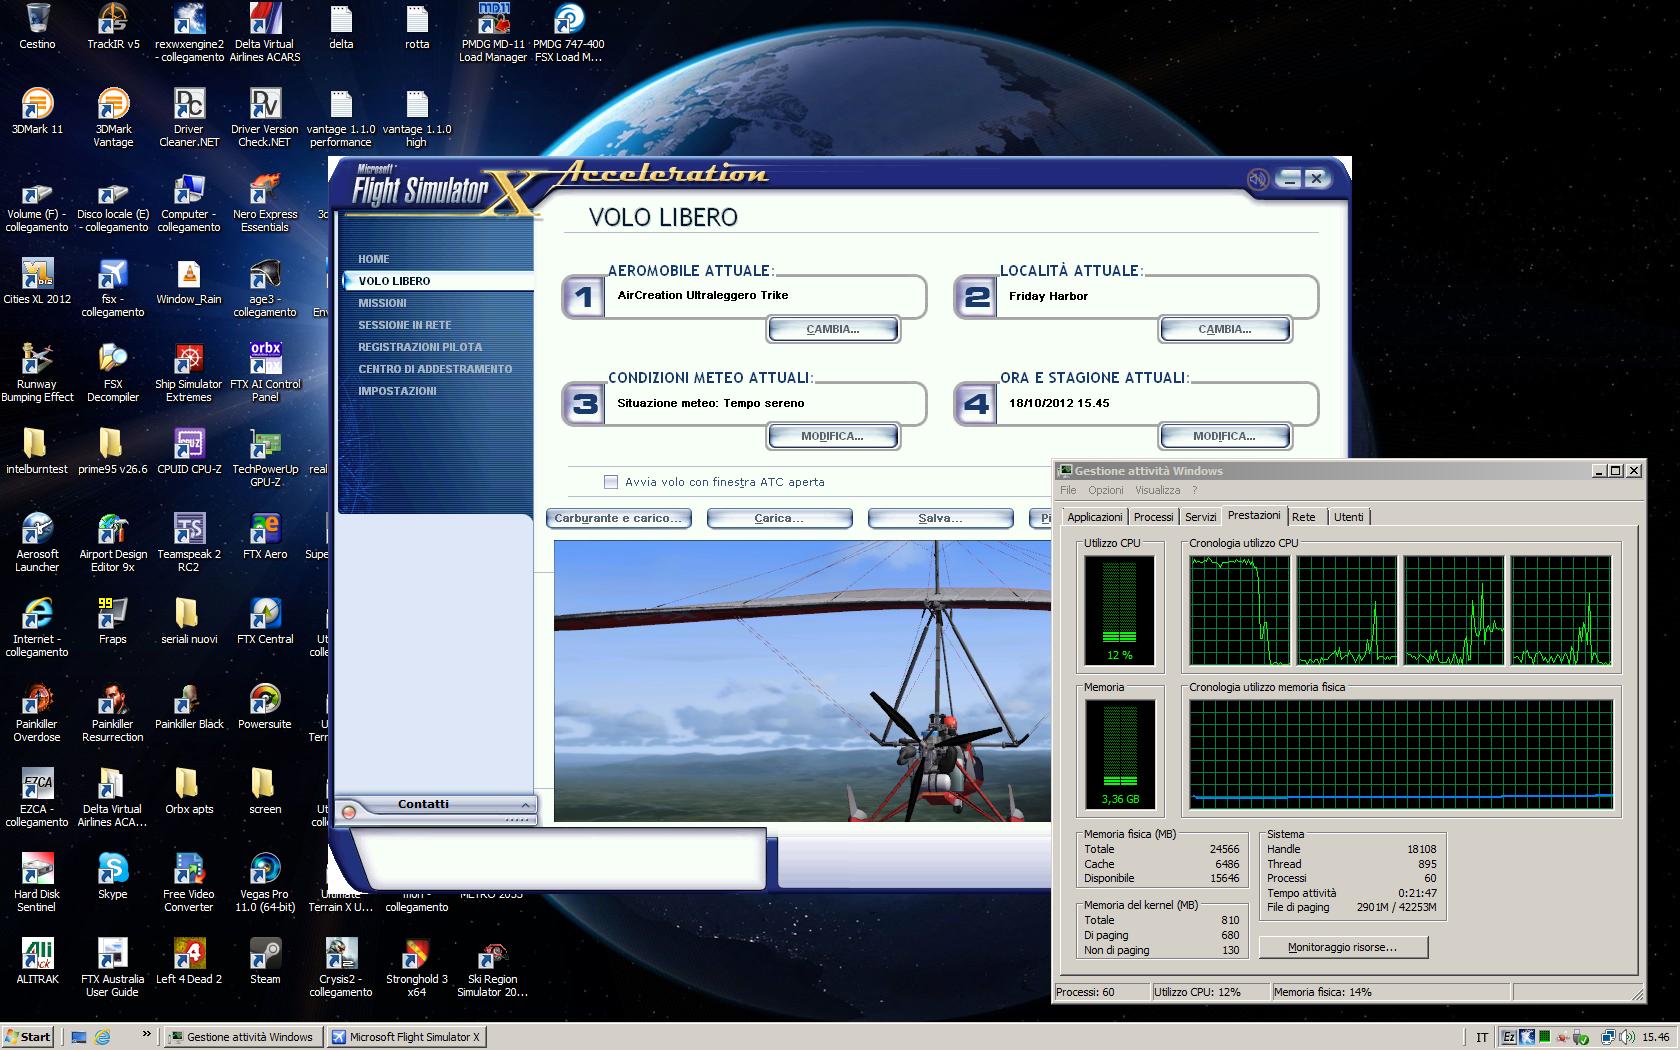Switch to Microsoft Flight Simulator X taskbar item
The height and width of the screenshot is (1050, 1680).
pyautogui.click(x=406, y=1037)
